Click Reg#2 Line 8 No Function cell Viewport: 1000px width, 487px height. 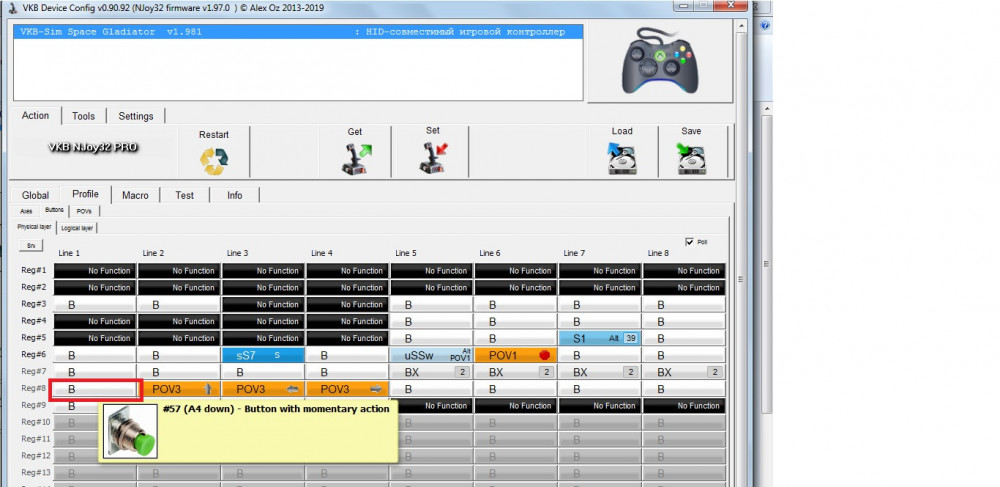pyautogui.click(x=684, y=287)
